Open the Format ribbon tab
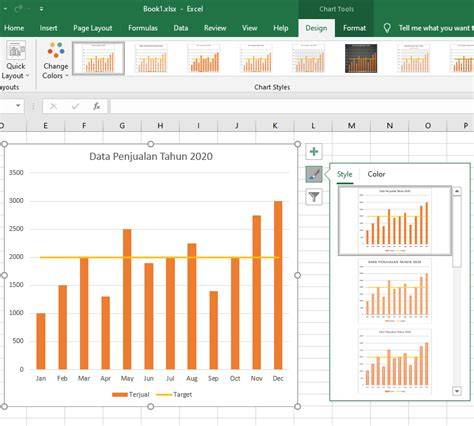 click(x=354, y=28)
